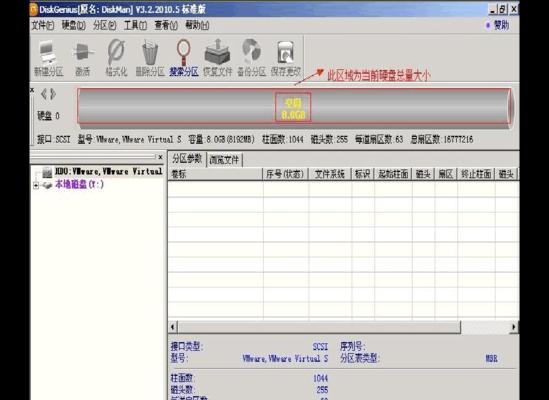
Task: Restore the DiskGenius window size
Action: (x=502, y=9)
